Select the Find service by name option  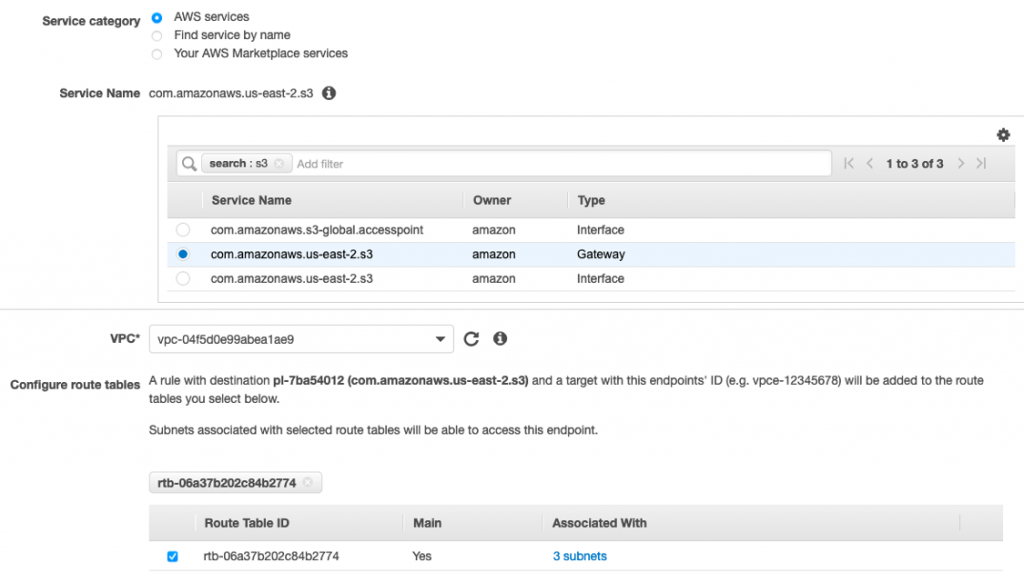pos(156,35)
